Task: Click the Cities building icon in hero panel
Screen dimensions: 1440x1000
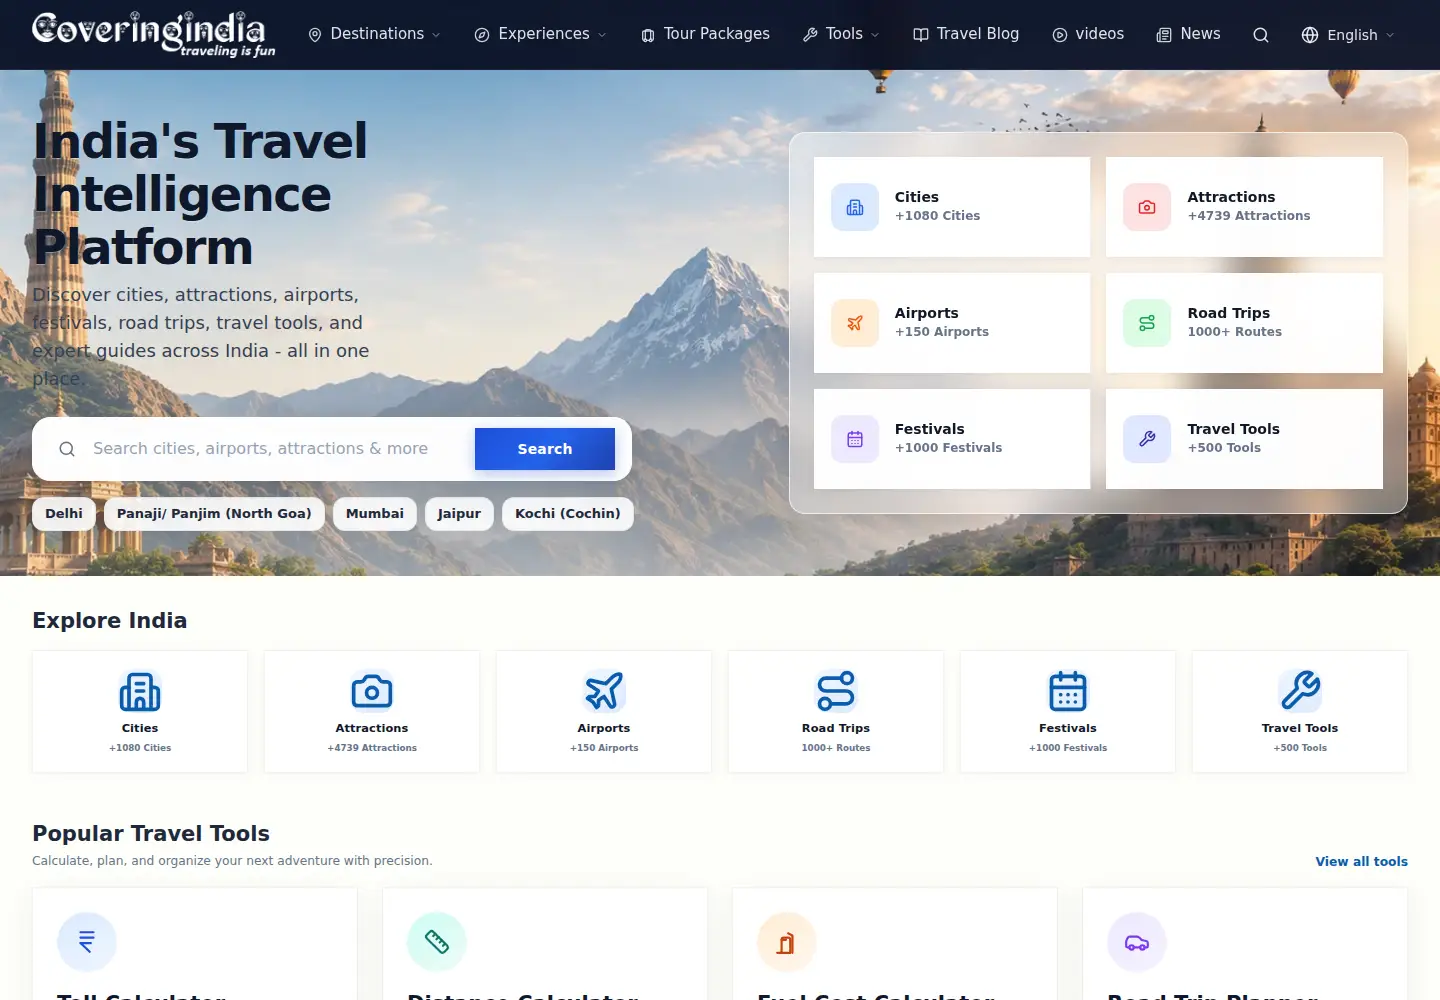Action: click(855, 207)
